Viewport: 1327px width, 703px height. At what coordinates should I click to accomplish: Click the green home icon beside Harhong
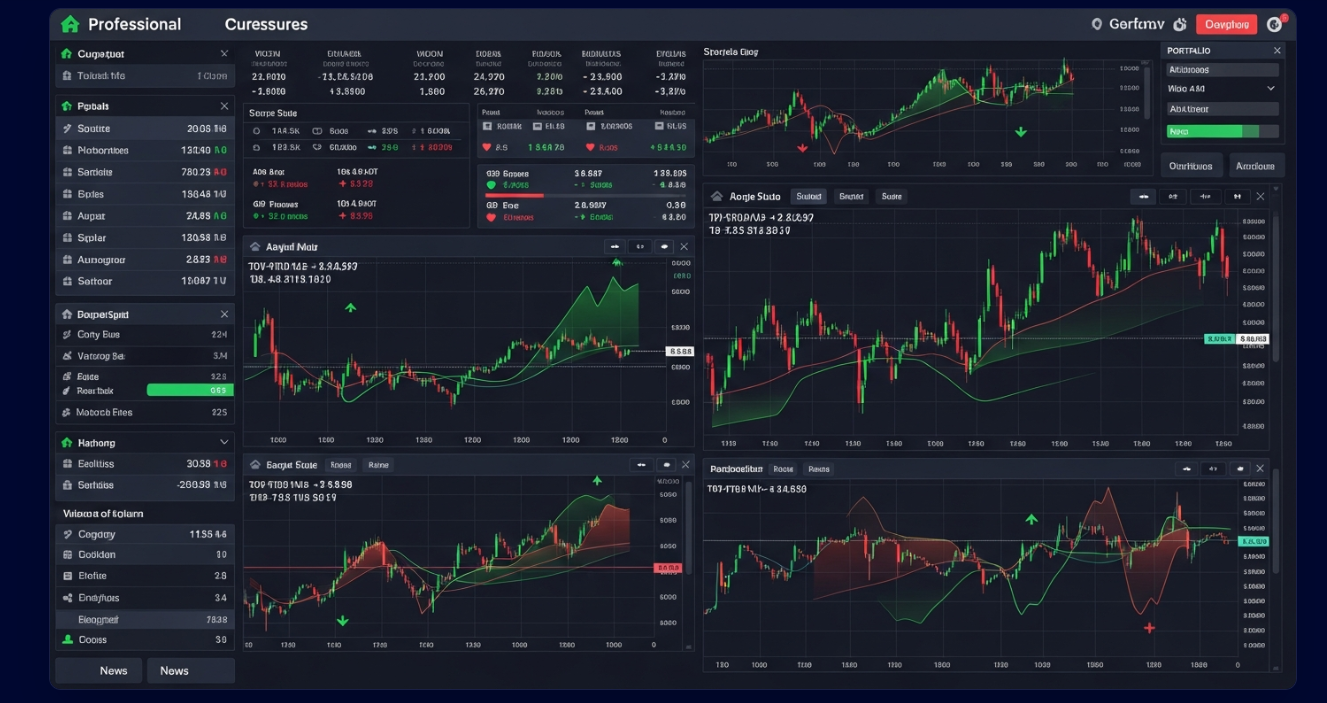pyautogui.click(x=67, y=442)
